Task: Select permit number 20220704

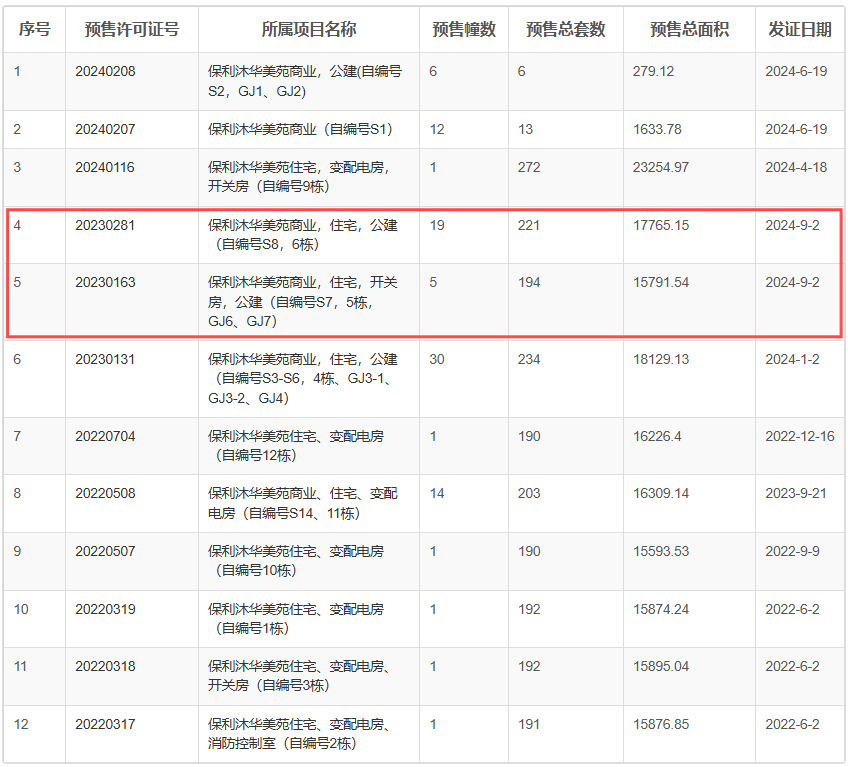Action: (x=105, y=436)
